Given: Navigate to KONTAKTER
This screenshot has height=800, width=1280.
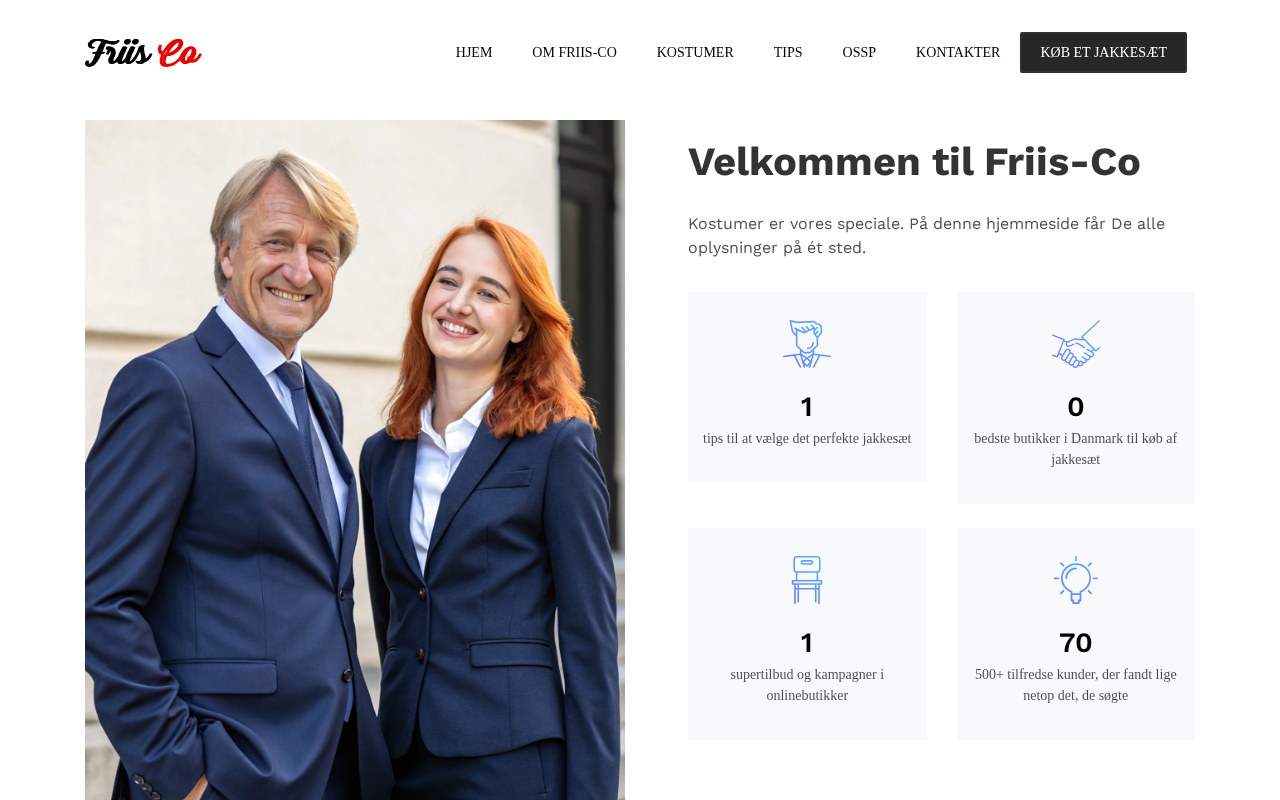Looking at the screenshot, I should pos(958,52).
